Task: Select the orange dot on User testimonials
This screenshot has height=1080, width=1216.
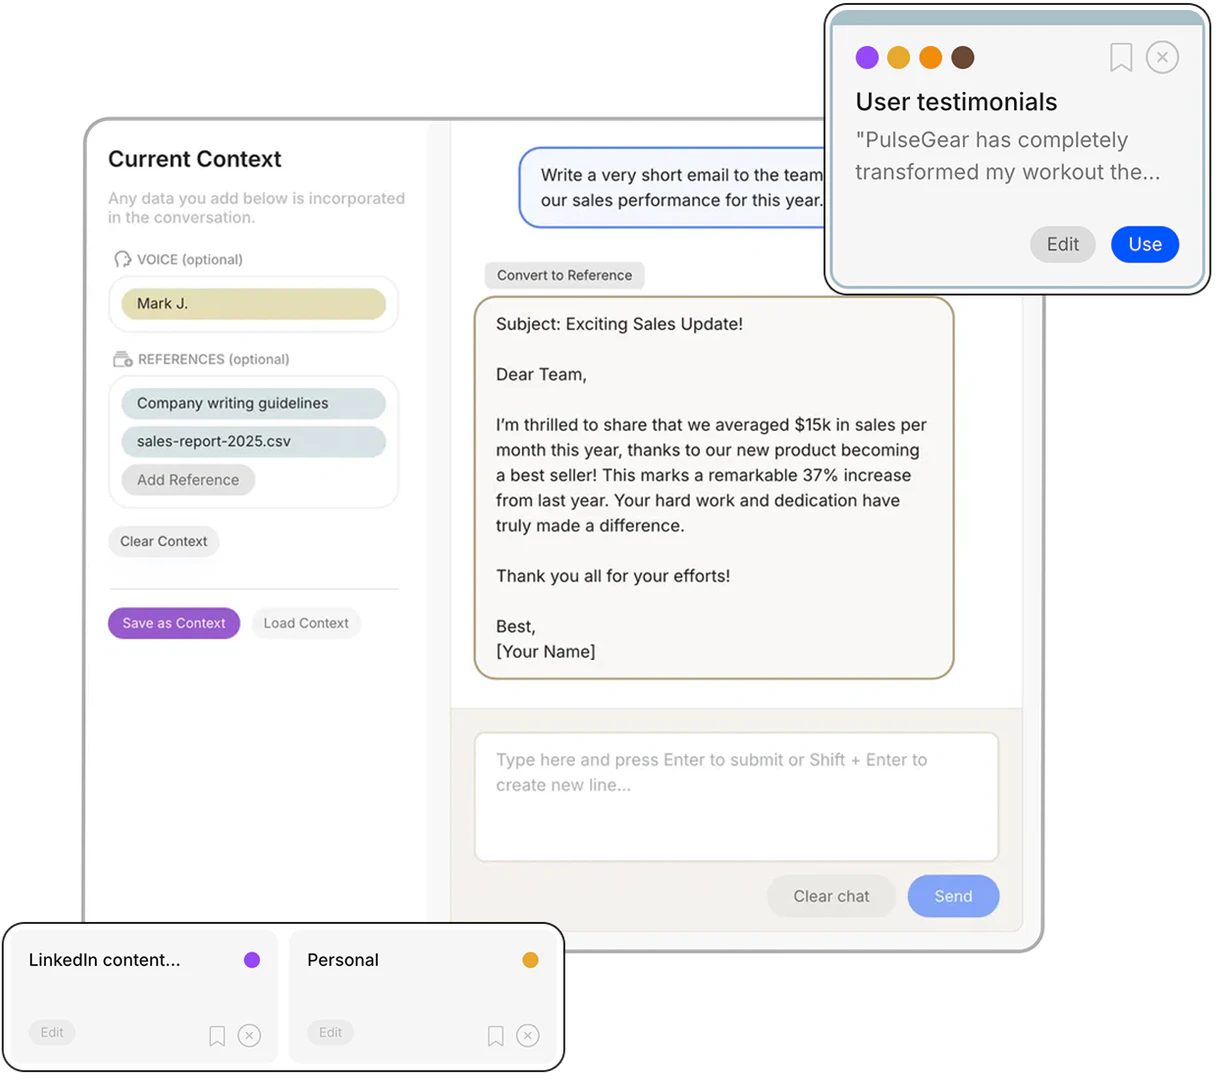Action: tap(930, 57)
